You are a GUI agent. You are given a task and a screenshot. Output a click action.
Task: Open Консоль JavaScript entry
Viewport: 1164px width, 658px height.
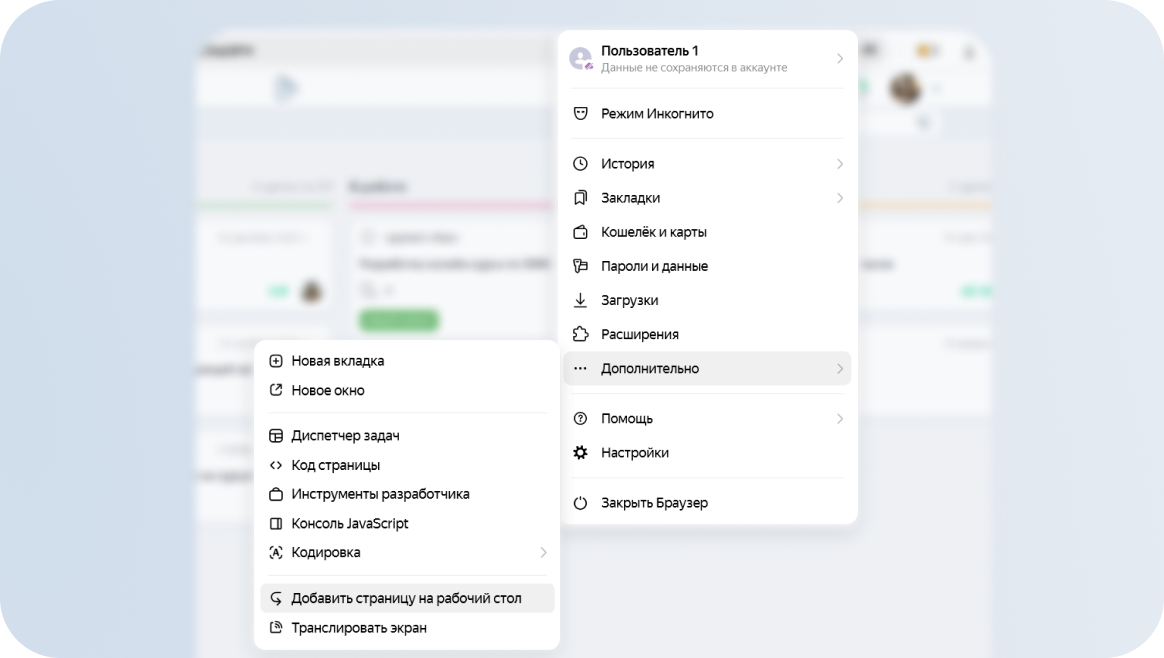click(x=349, y=524)
